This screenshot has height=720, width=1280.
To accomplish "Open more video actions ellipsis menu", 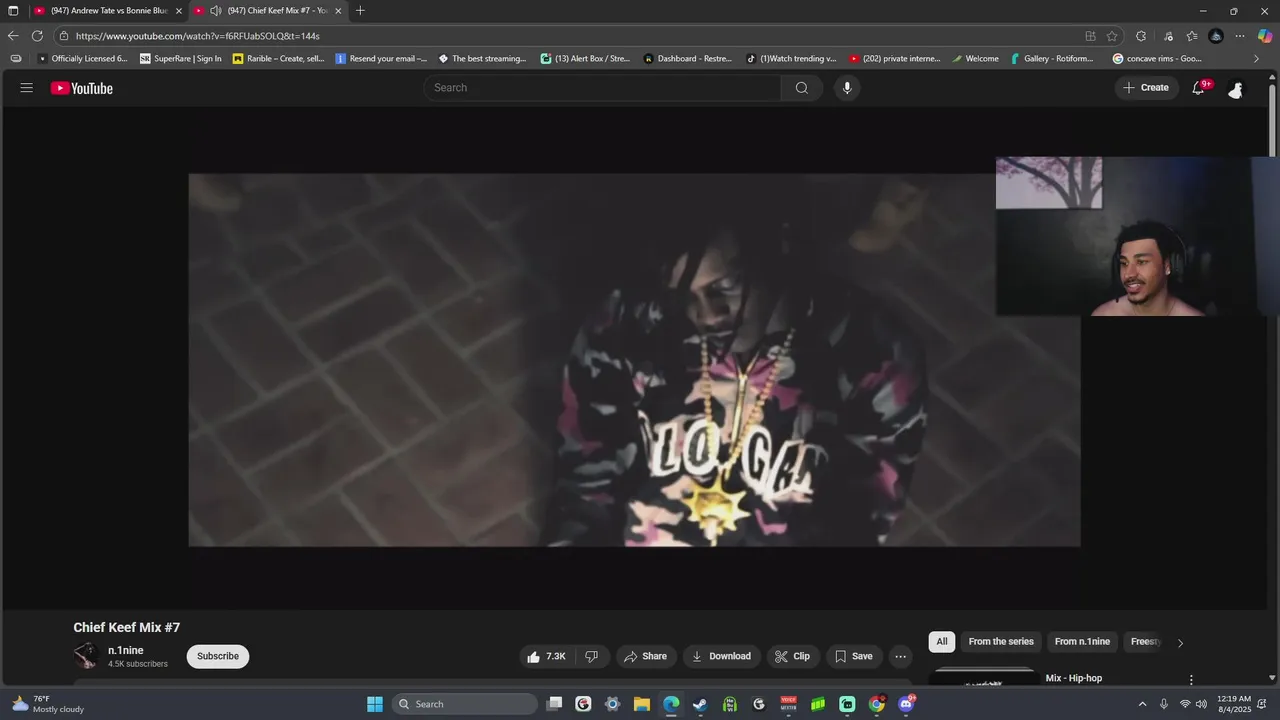I will point(900,656).
